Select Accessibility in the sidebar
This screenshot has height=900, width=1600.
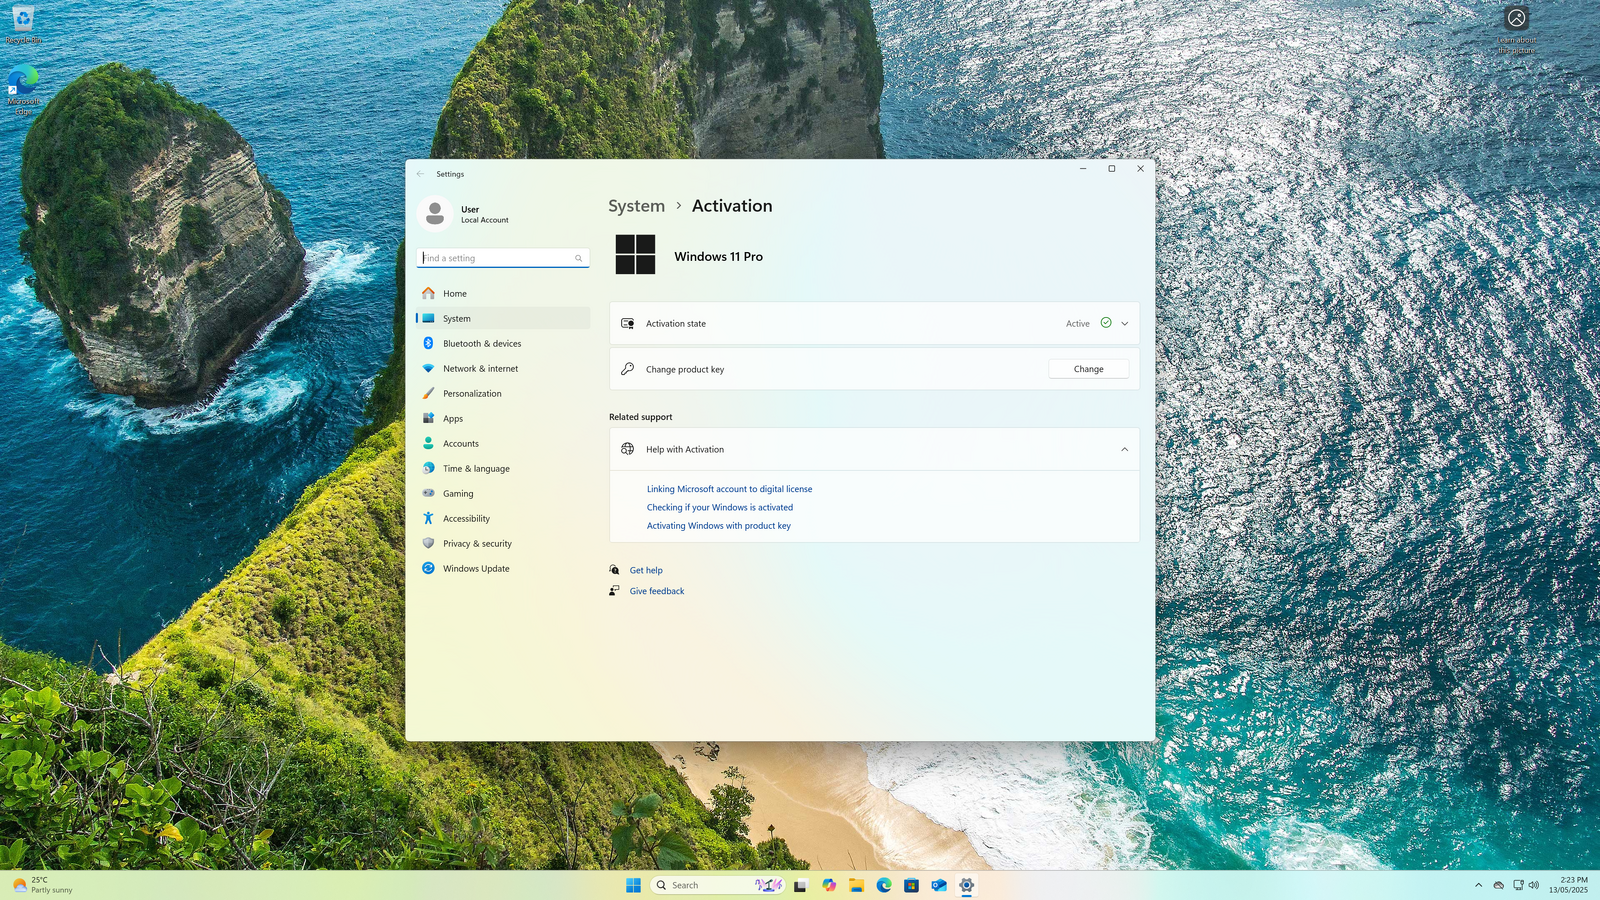[x=466, y=519]
